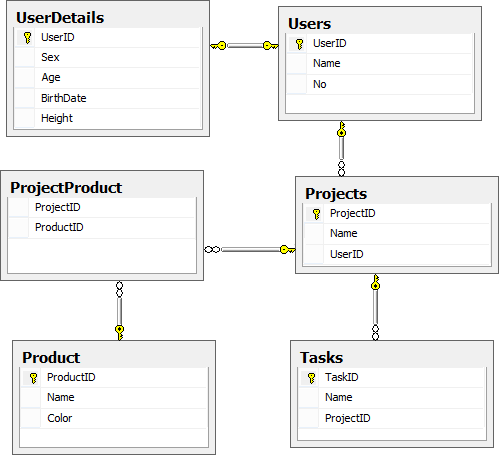Select the infinity endpoint above the Tasks table
The image size is (499, 455).
pyautogui.click(x=375, y=332)
